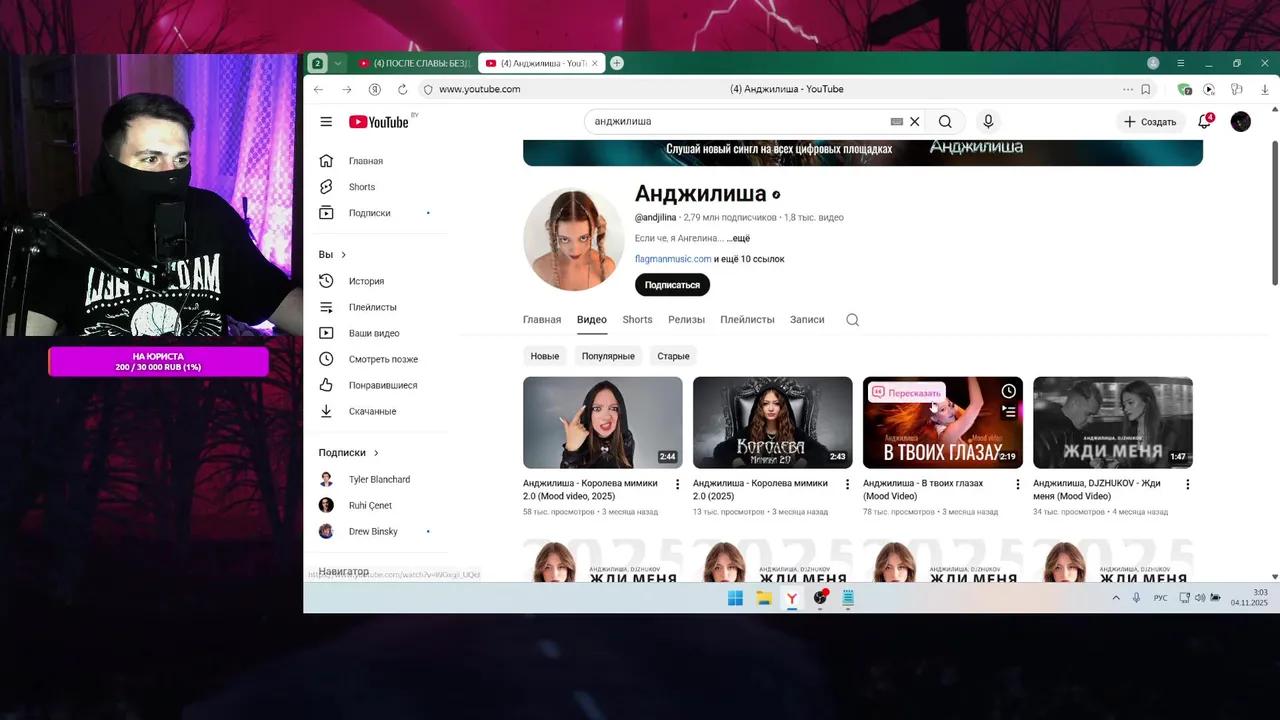Switch to the channel Главная tab
The height and width of the screenshot is (720, 1280).
[x=542, y=320]
